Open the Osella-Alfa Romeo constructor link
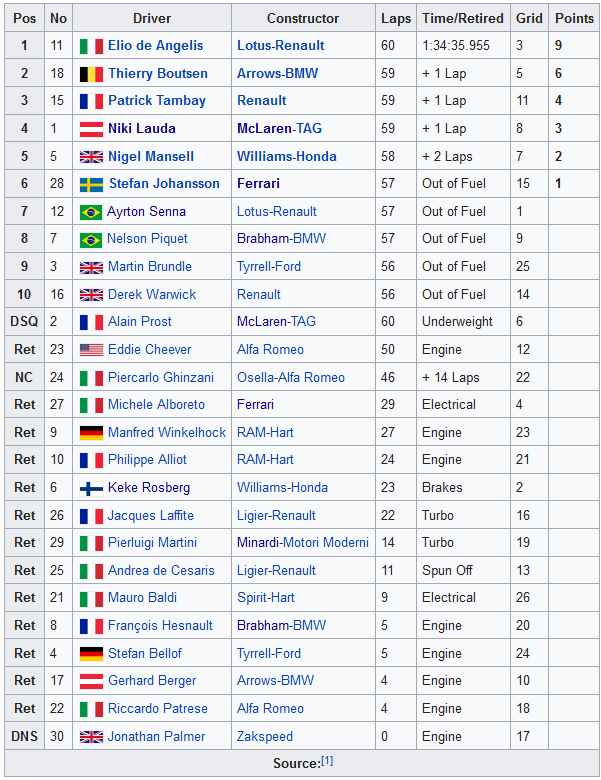Image resolution: width=601 pixels, height=780 pixels. (x=291, y=377)
